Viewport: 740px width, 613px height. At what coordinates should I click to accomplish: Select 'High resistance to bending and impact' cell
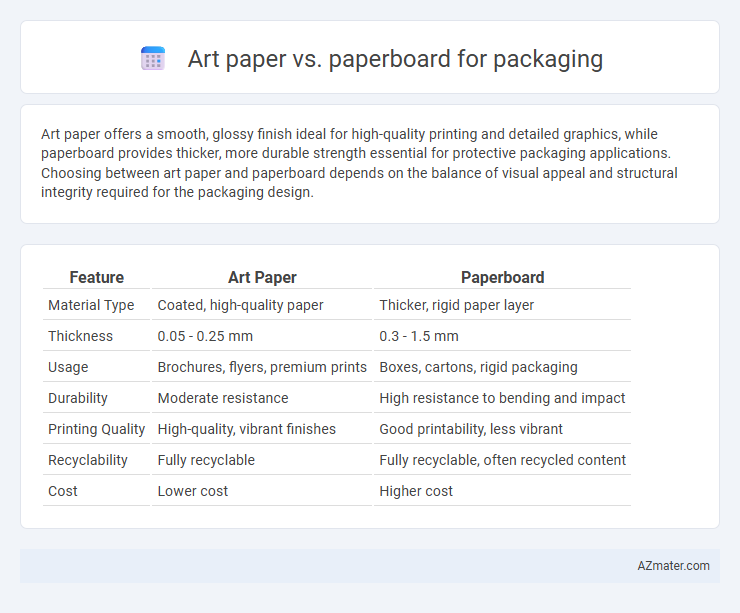502,398
